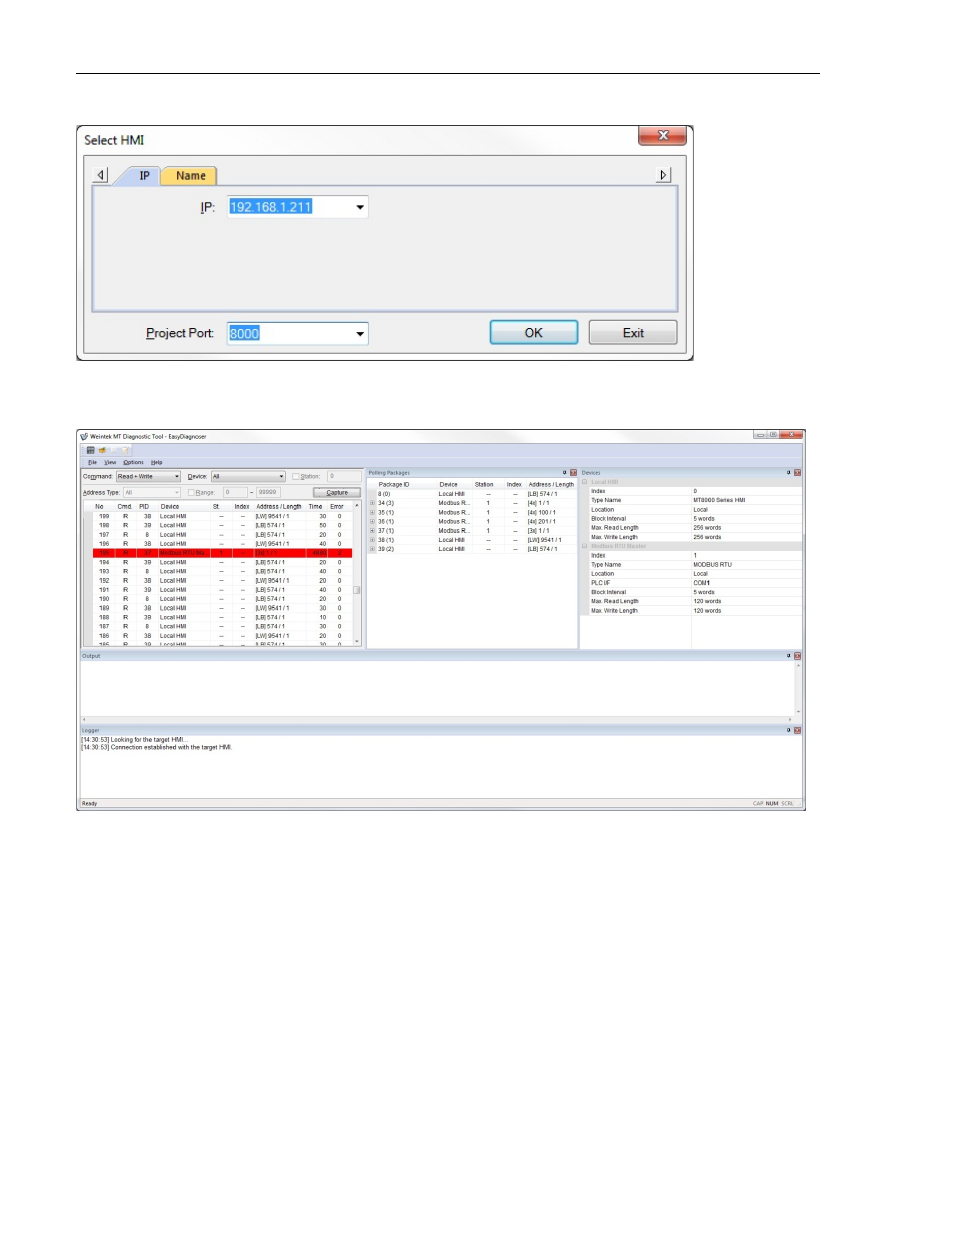Viewport: 954px width, 1235px height.
Task: Expand package 39 (2) in Polling Packages
Action: [372, 549]
